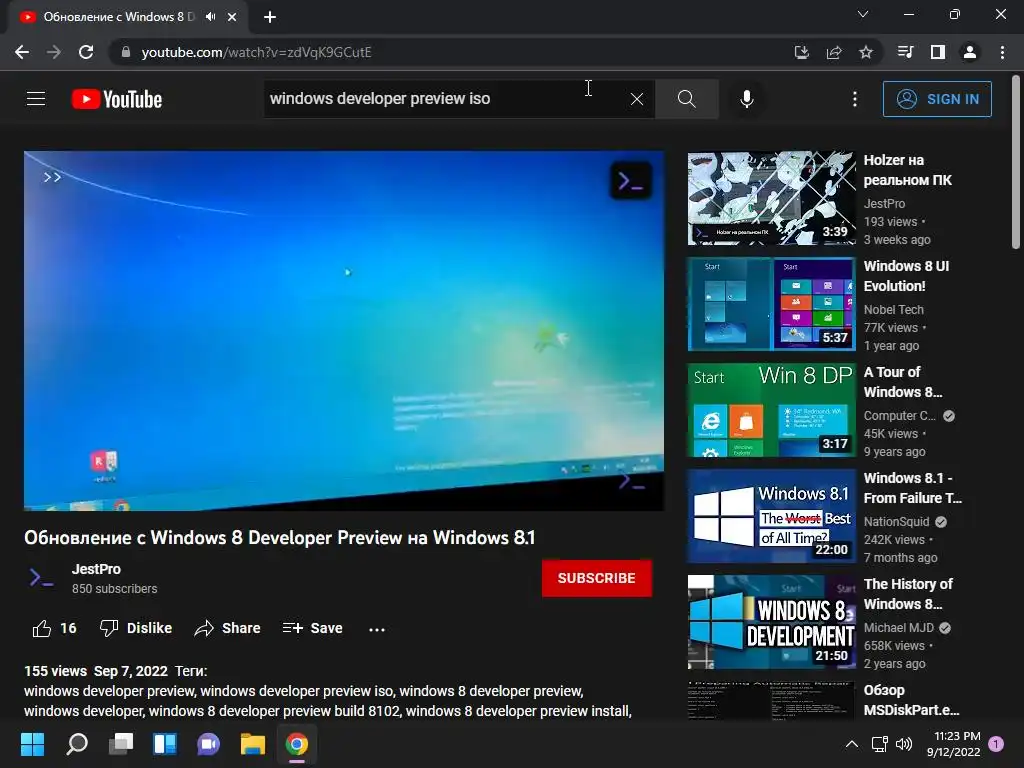Open the Chrome profile avatar
Image resolution: width=1024 pixels, height=768 pixels.
tap(970, 52)
